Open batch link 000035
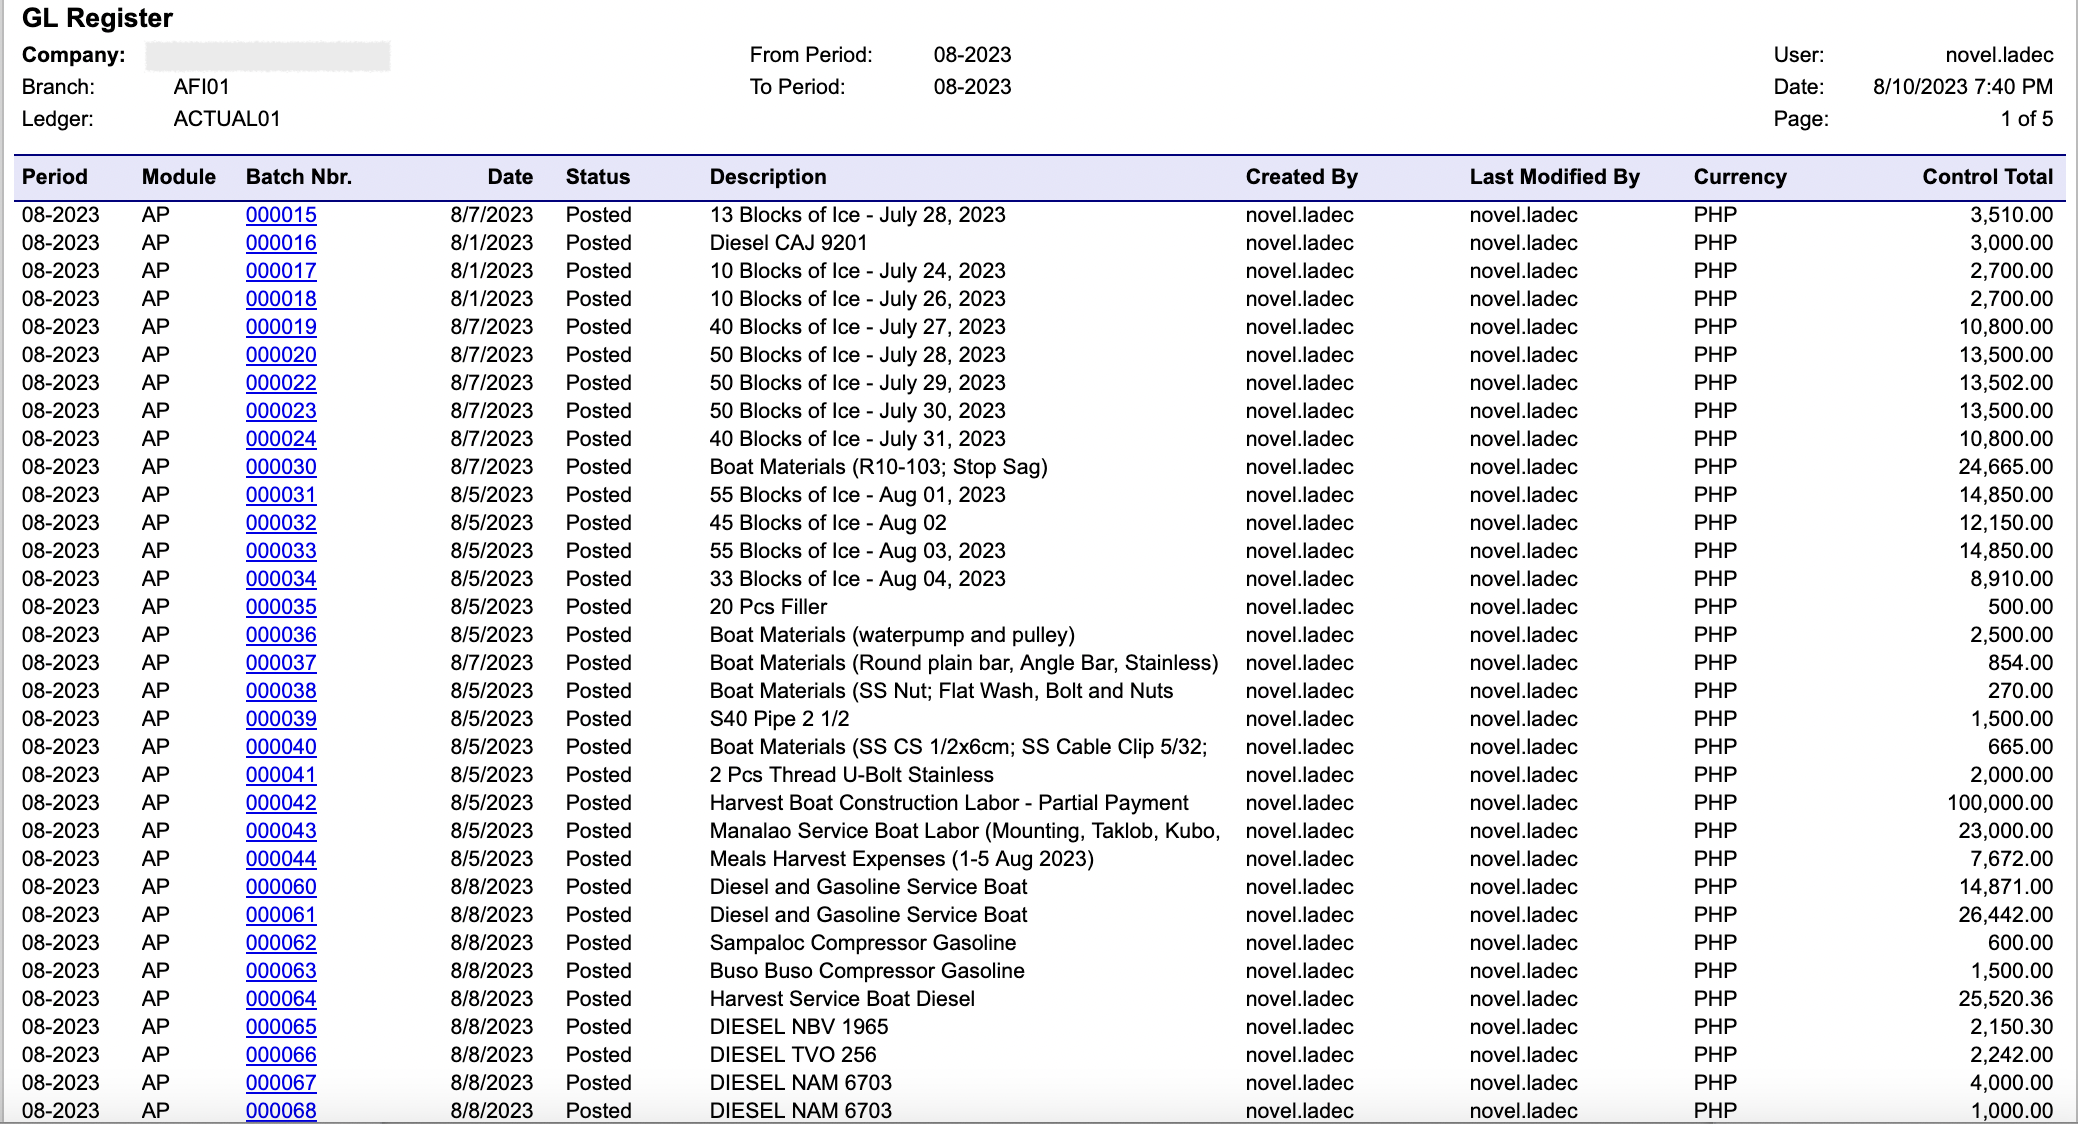This screenshot has height=1124, width=2078. [x=281, y=607]
